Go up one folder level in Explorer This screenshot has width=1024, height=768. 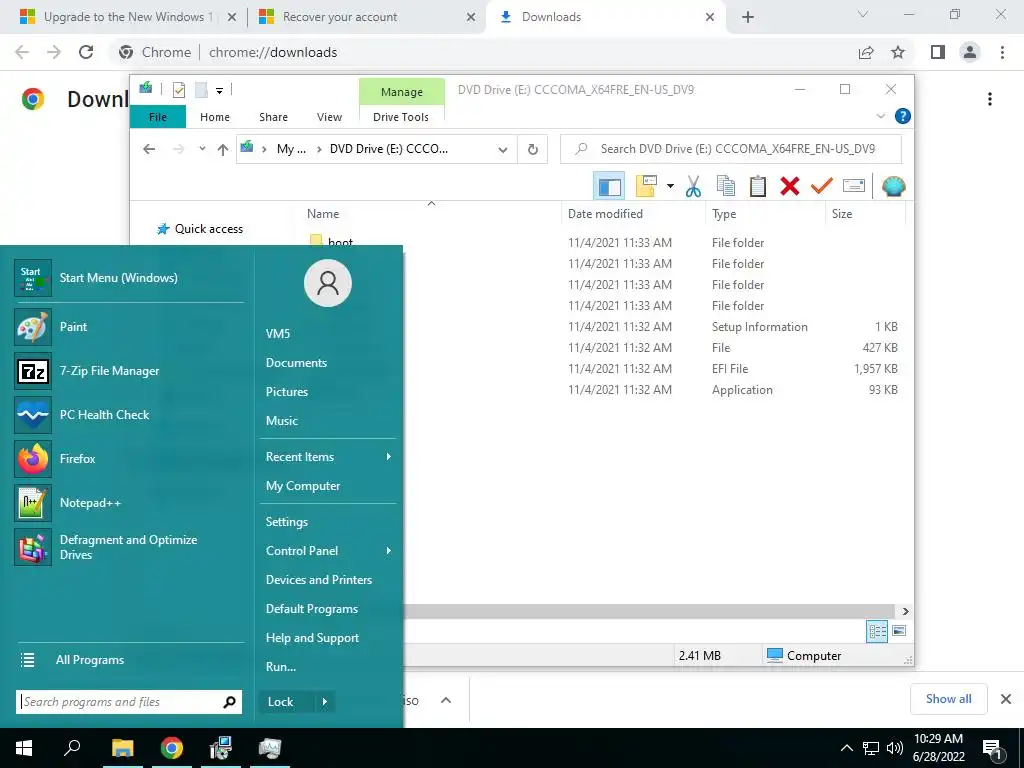click(x=223, y=150)
